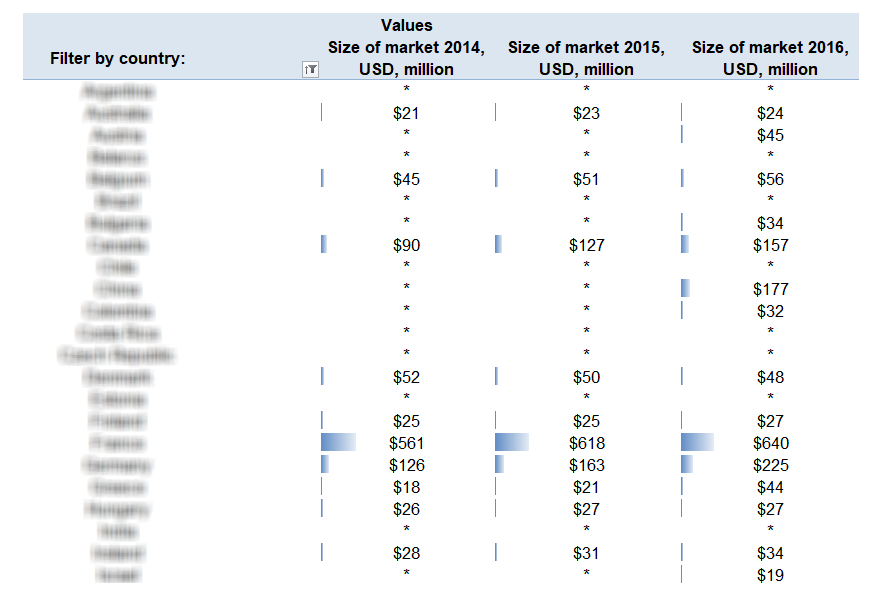Select the $157 cell in 2016 column
Image resolution: width=880 pixels, height=594 pixels.
(770, 245)
